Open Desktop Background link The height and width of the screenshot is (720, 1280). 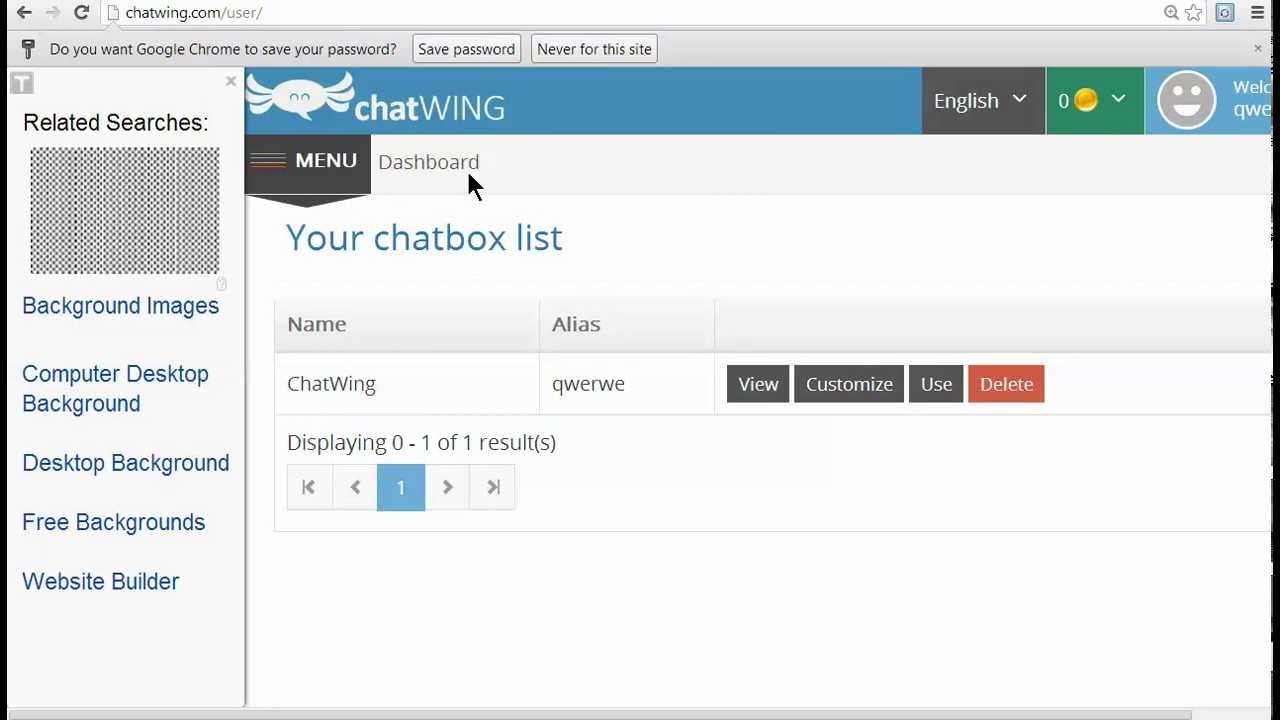click(126, 463)
